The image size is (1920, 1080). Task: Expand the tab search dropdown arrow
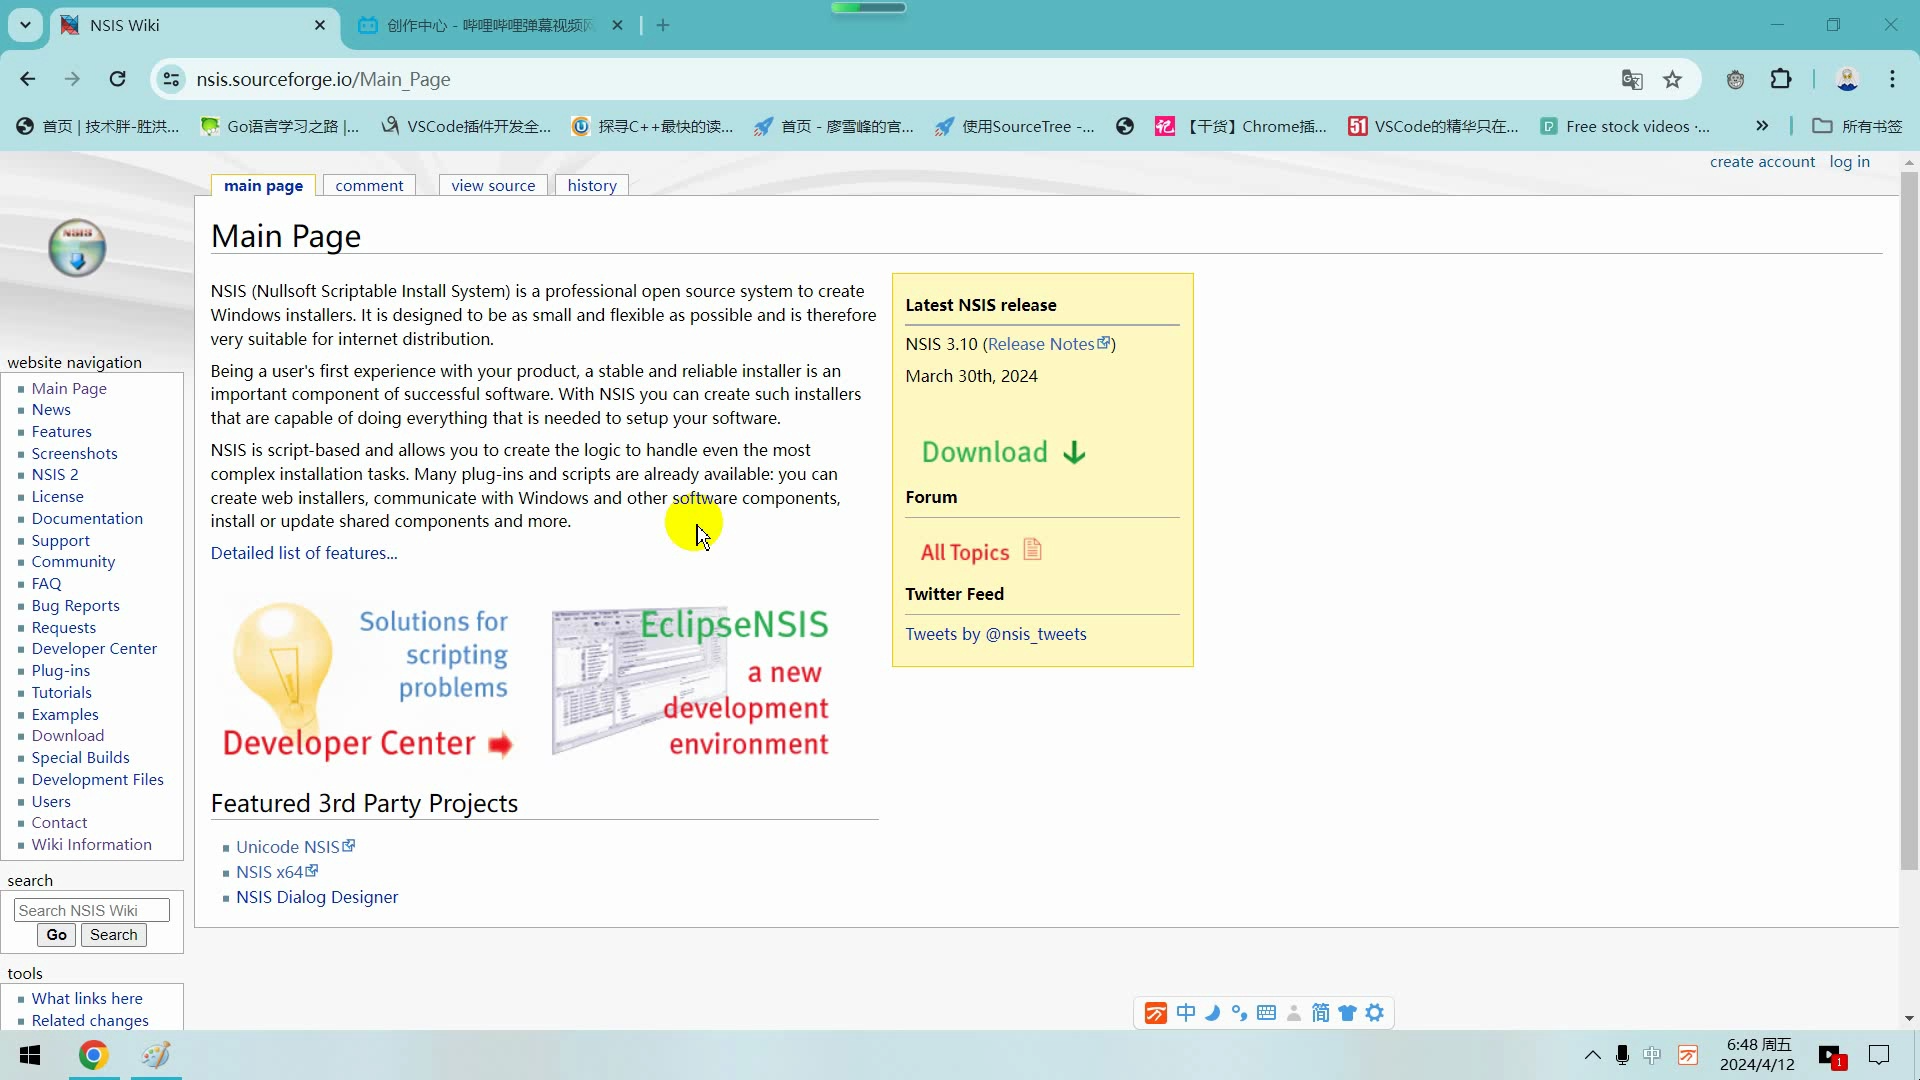point(25,25)
